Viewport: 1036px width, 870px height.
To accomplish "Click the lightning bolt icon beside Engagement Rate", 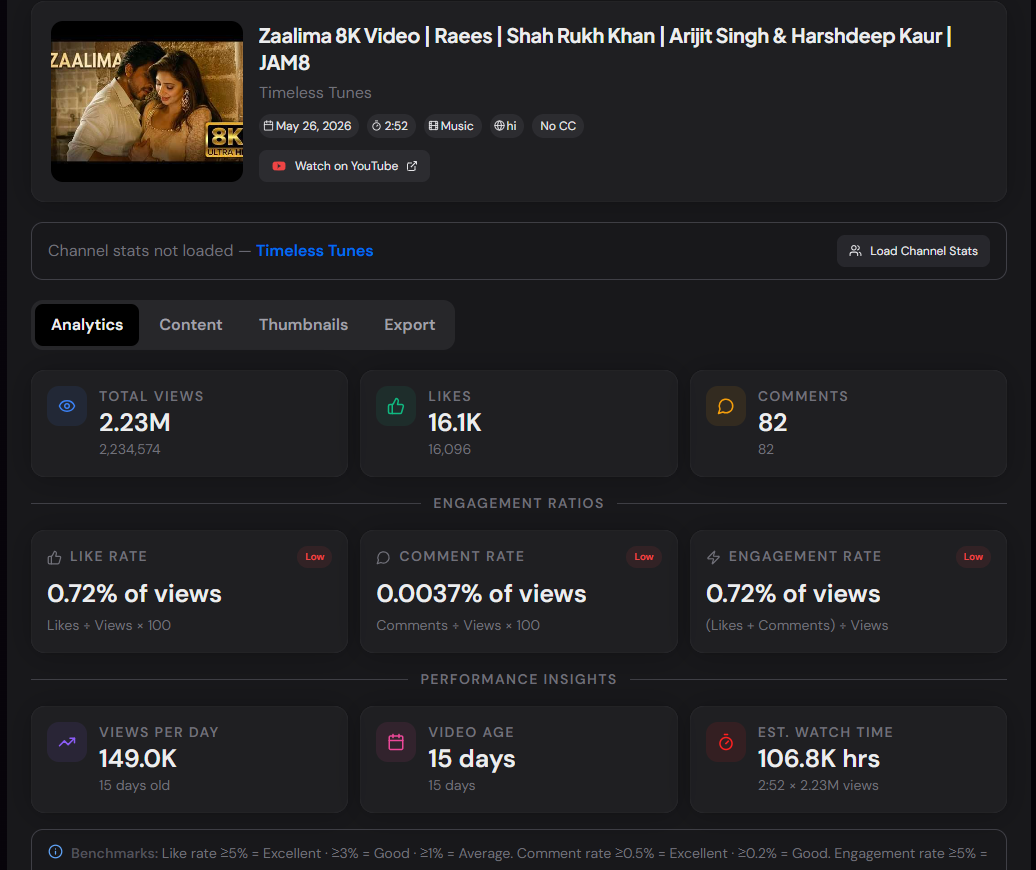I will point(713,558).
